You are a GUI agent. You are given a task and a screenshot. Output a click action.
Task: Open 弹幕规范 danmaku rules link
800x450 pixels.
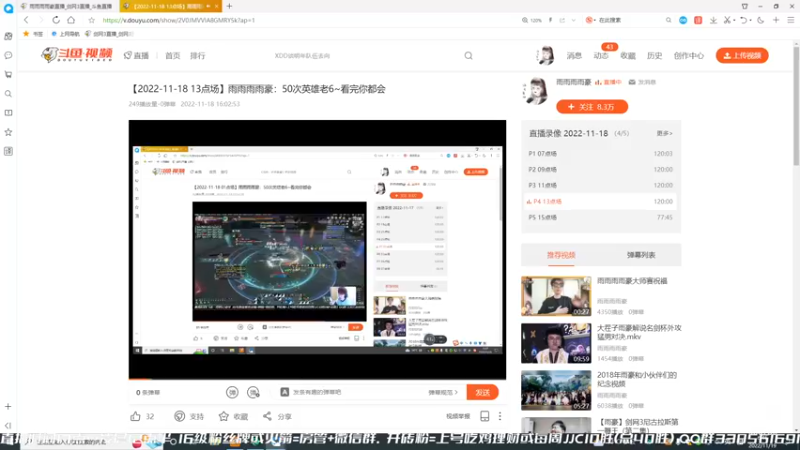pos(443,392)
